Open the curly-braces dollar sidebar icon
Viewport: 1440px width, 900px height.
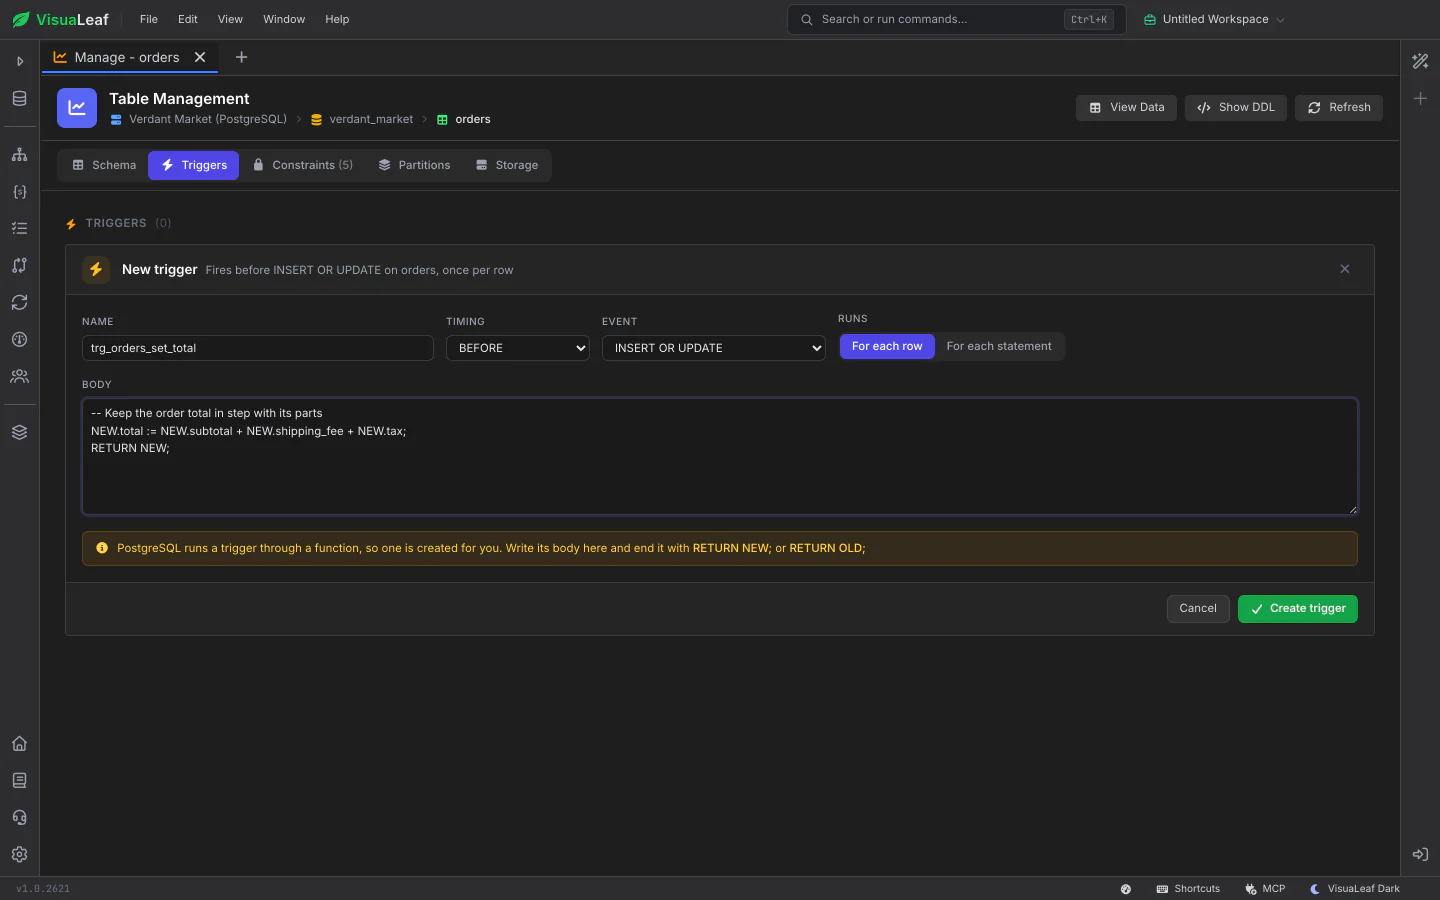pyautogui.click(x=19, y=192)
